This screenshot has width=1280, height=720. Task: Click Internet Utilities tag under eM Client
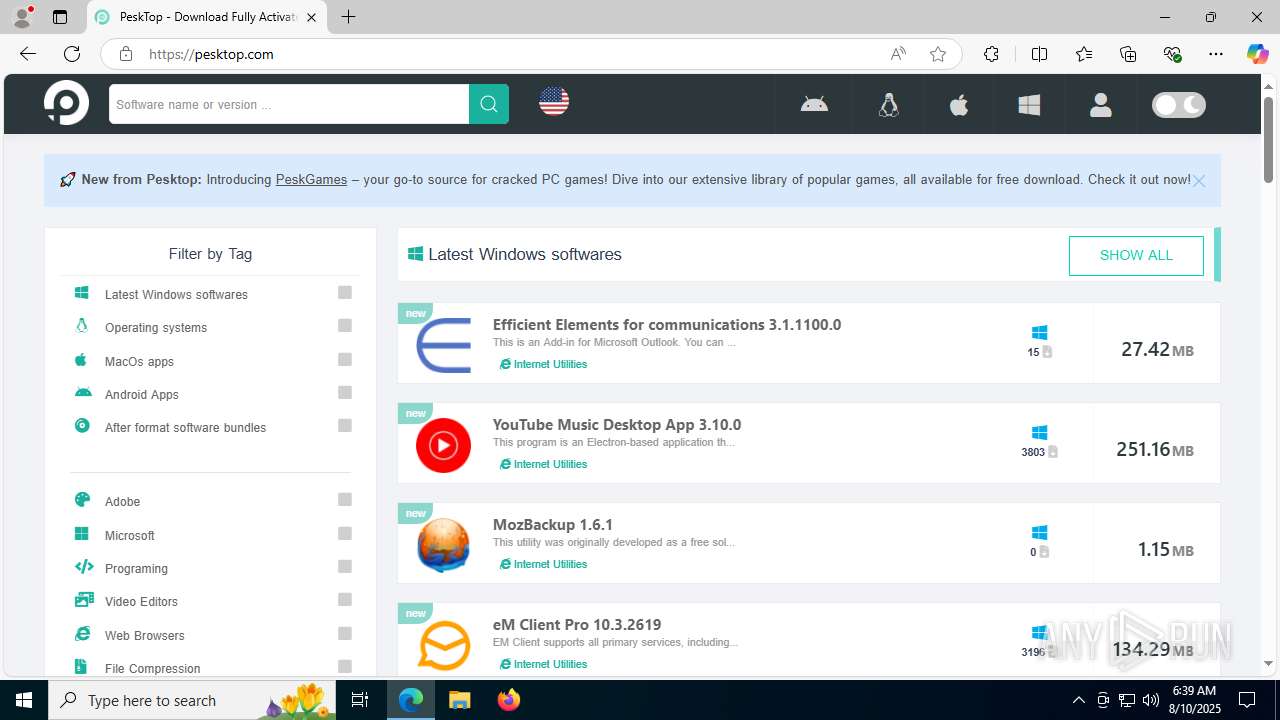543,665
